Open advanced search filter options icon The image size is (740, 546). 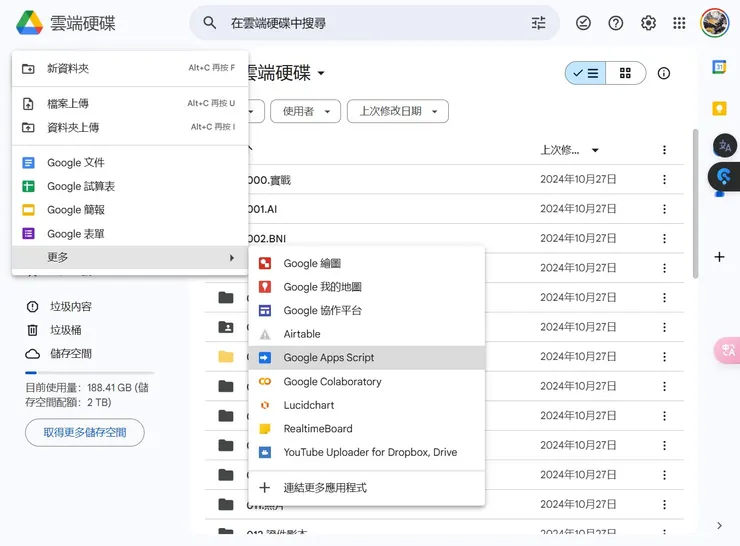click(x=538, y=23)
